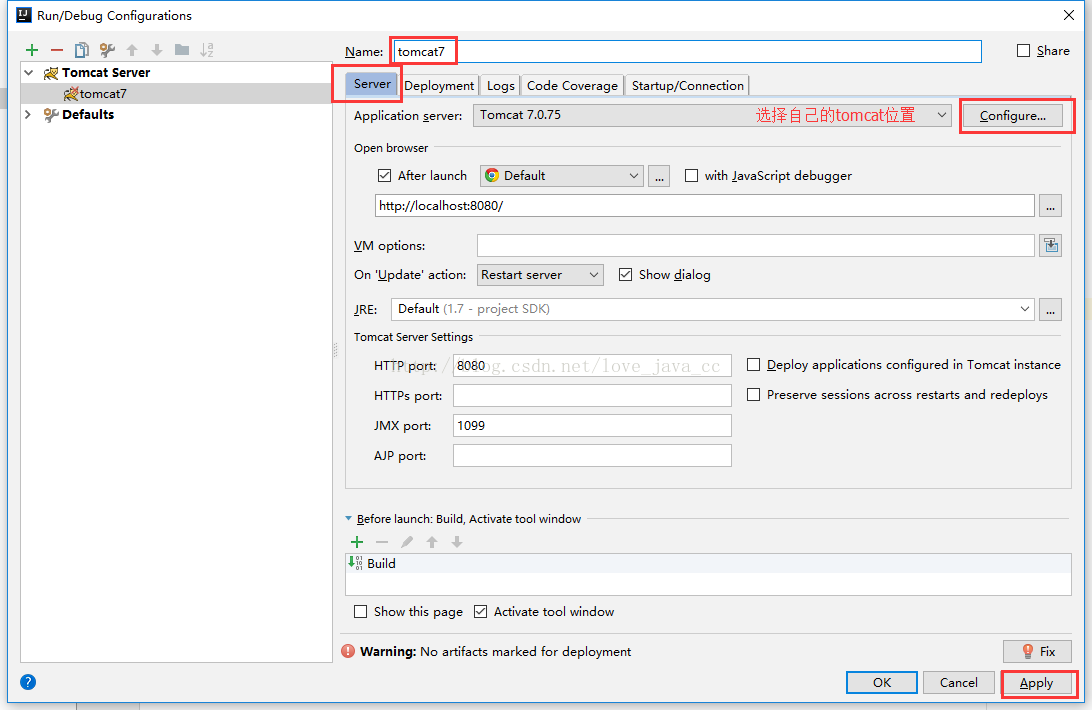Open Code Coverage tab
Screen dimensions: 1092x710
(572, 85)
